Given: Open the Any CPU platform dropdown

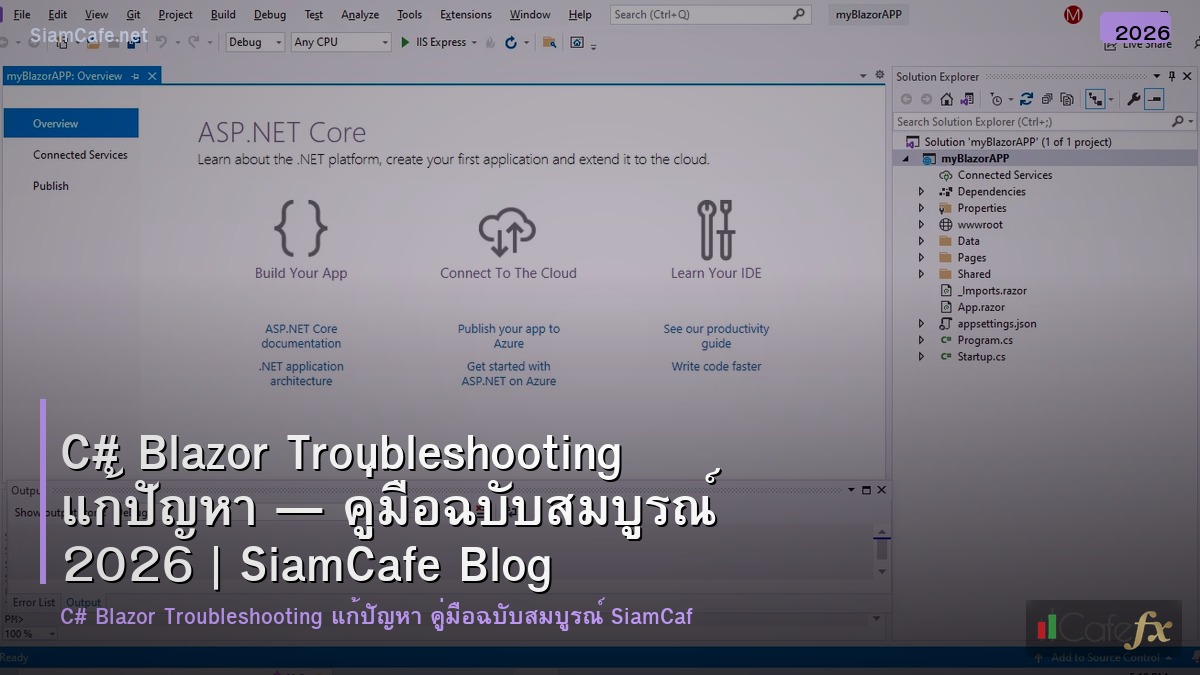Looking at the screenshot, I should (340, 42).
